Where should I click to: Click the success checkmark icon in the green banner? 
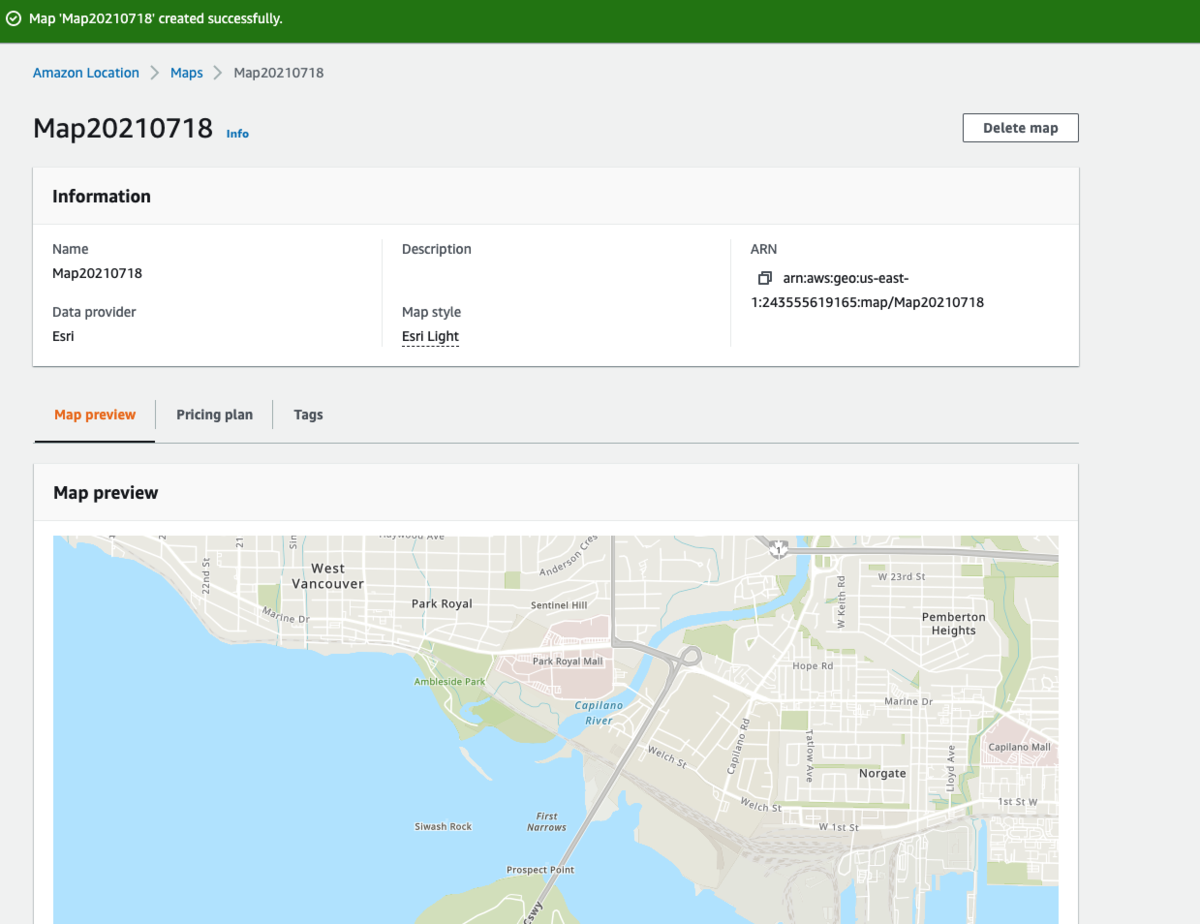(14, 19)
